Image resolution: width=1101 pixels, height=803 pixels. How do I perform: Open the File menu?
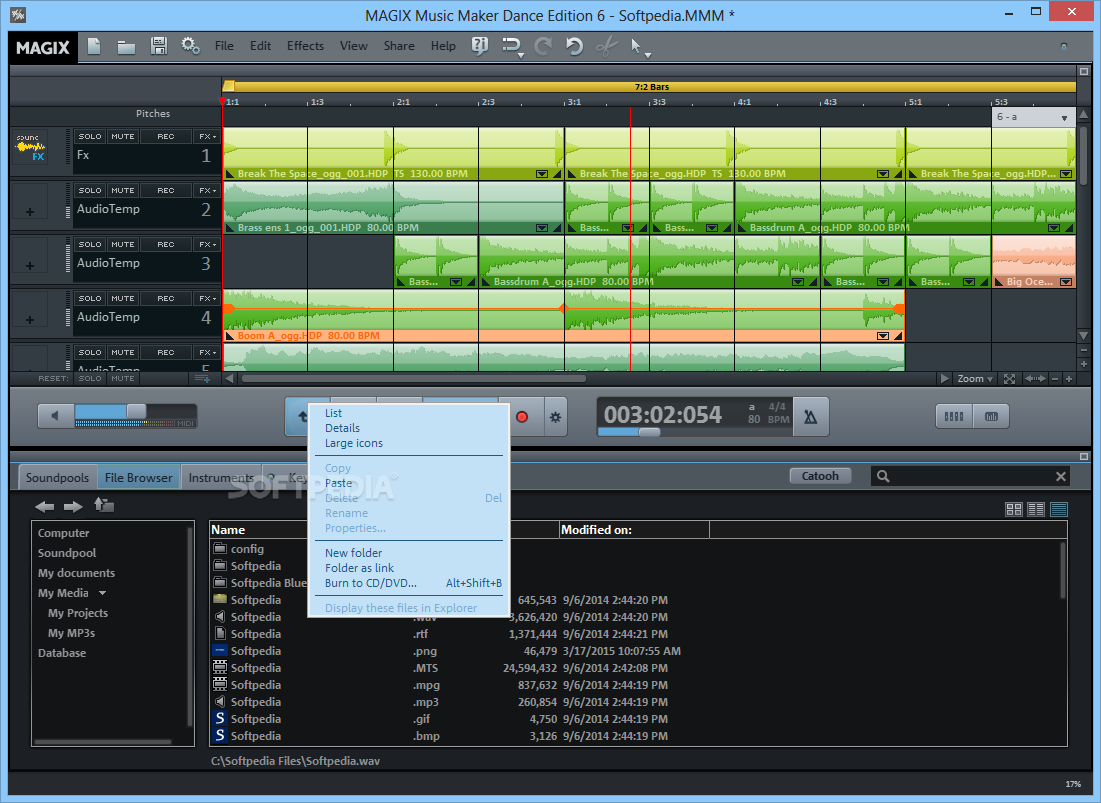(224, 46)
